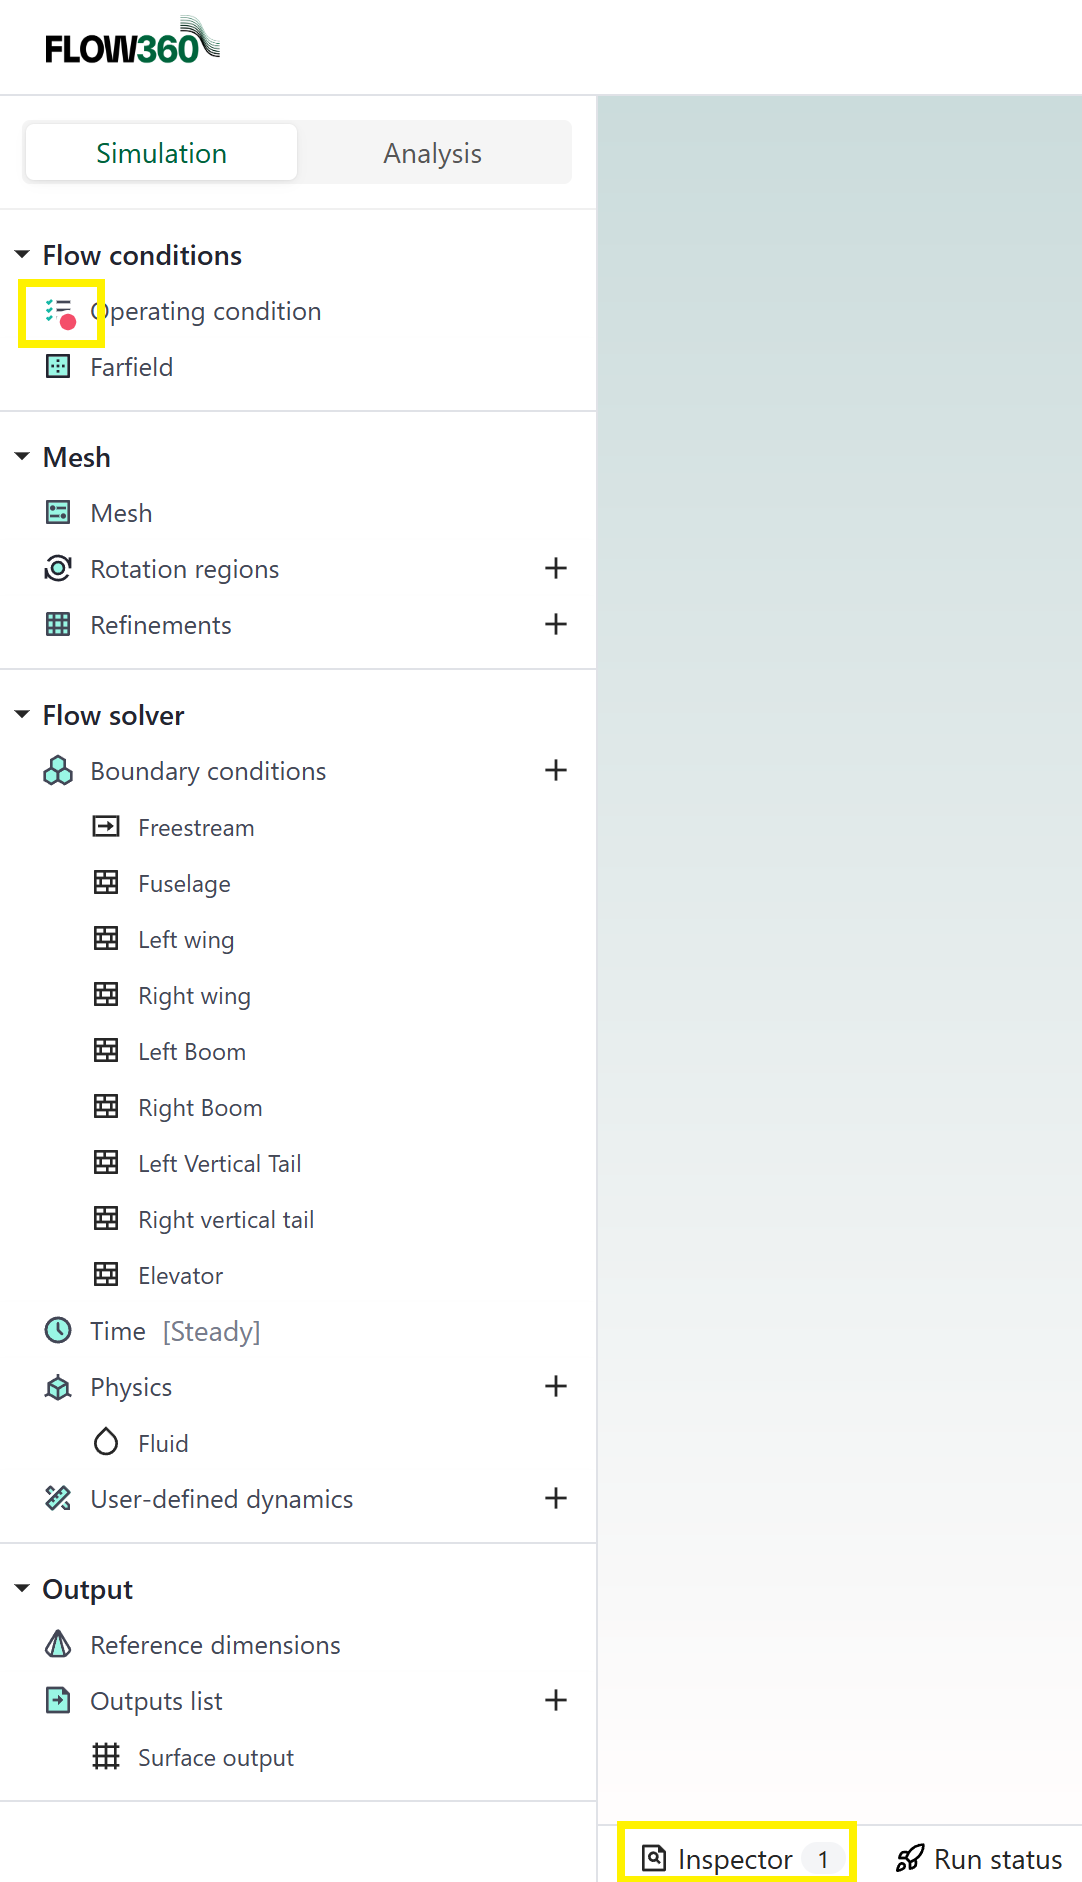Click the Physics cube icon
This screenshot has width=1082, height=1882.
[58, 1387]
